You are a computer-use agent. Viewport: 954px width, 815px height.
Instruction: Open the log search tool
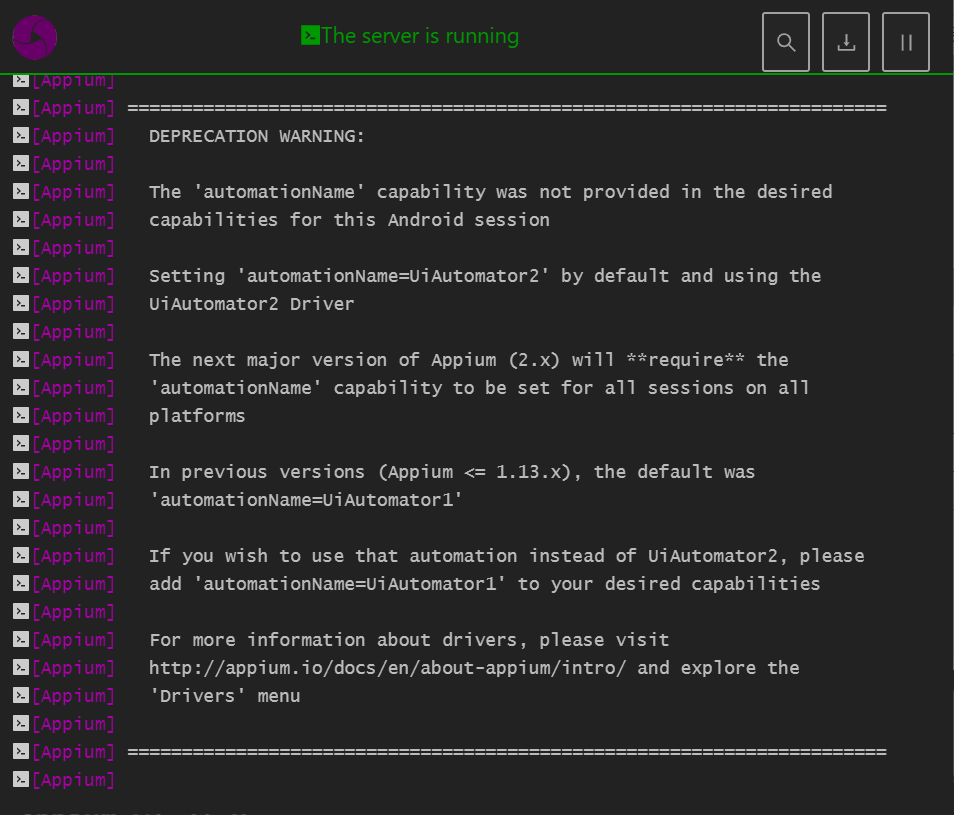pyautogui.click(x=785, y=42)
